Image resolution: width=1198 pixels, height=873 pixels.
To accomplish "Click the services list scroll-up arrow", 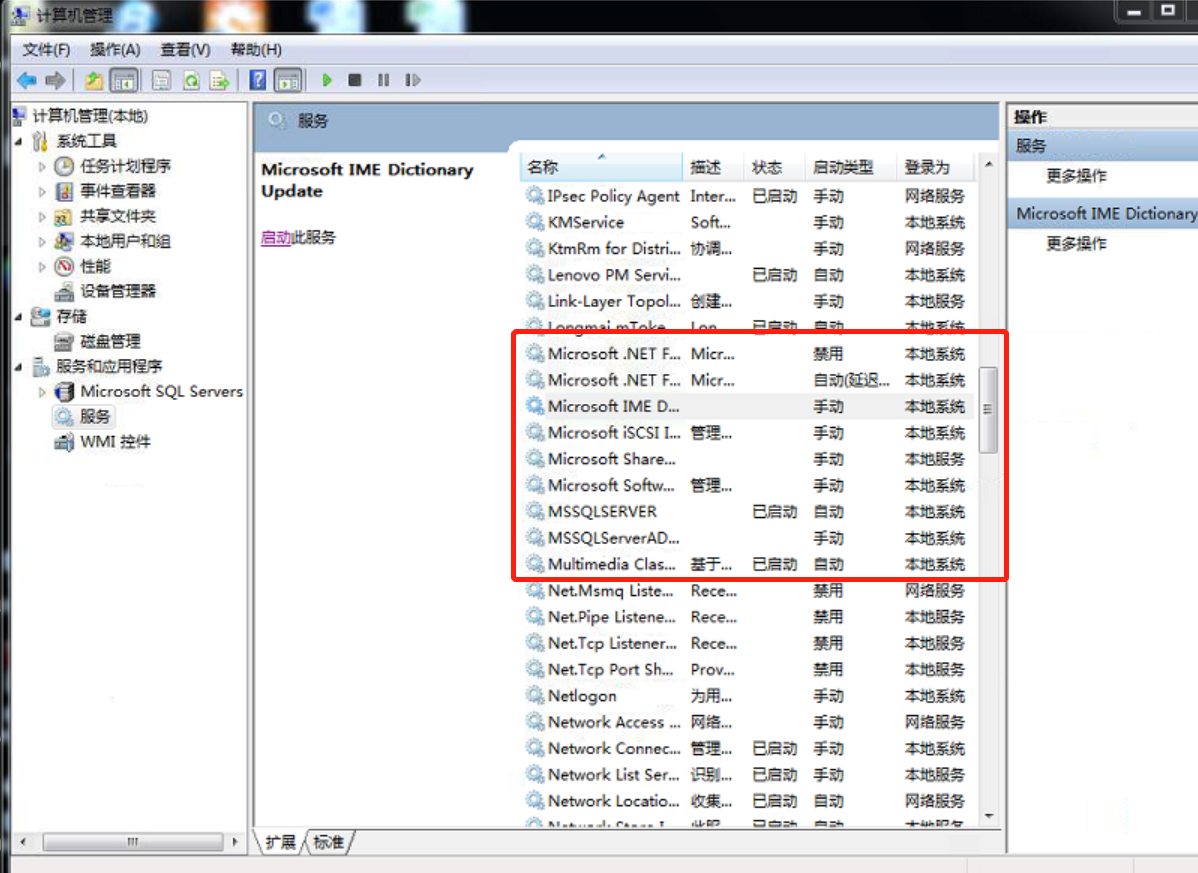I will click(x=989, y=163).
